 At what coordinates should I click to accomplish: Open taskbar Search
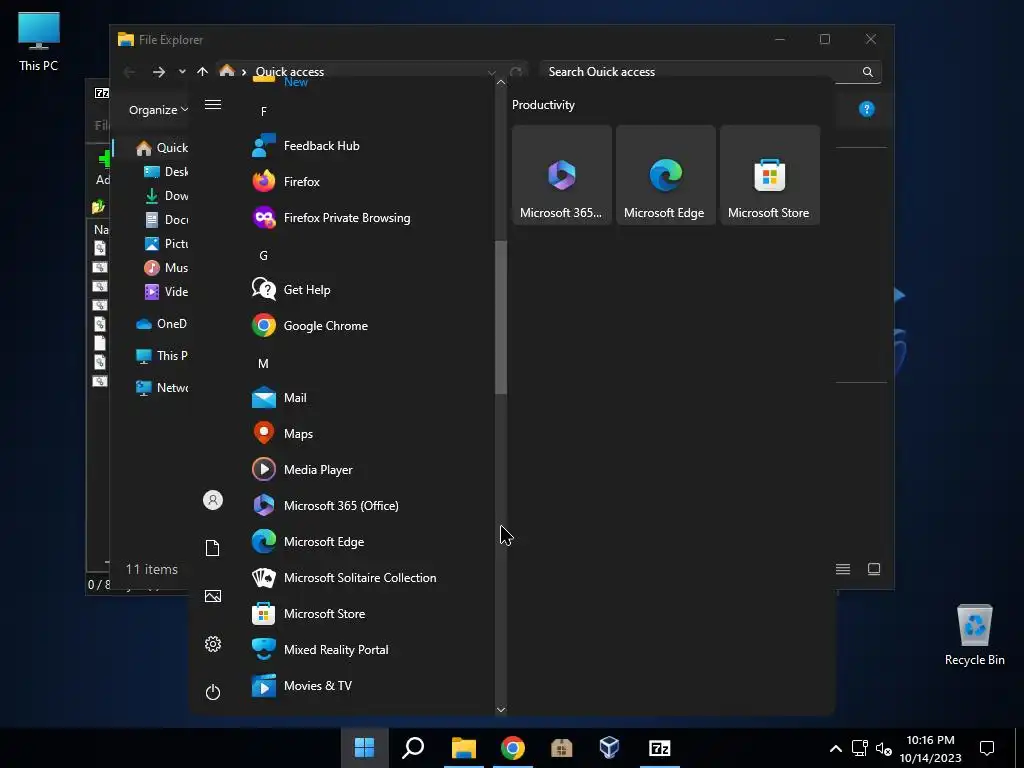(413, 748)
